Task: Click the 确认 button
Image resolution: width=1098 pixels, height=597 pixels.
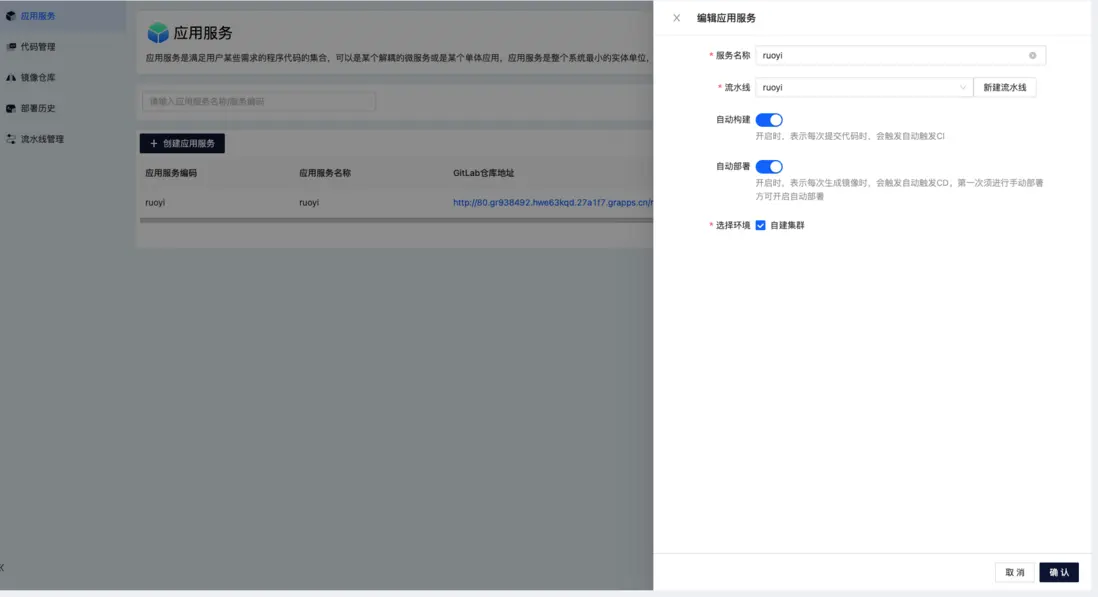Action: (1059, 573)
